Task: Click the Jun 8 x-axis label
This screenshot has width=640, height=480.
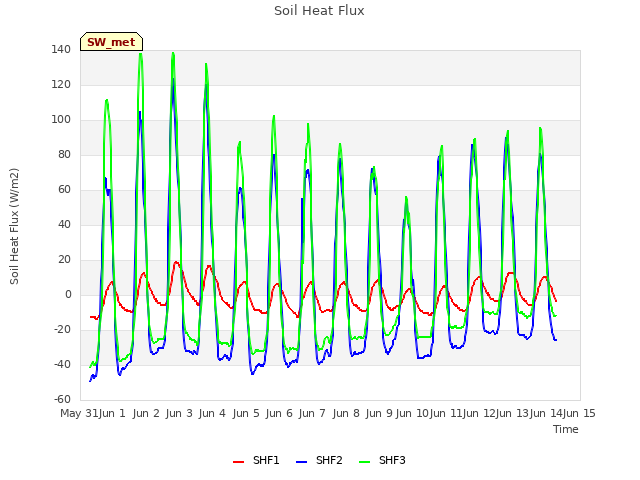Action: pos(346,413)
